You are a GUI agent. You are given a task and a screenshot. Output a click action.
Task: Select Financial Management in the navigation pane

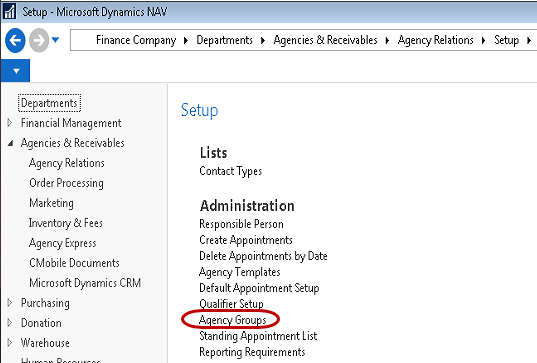point(71,123)
